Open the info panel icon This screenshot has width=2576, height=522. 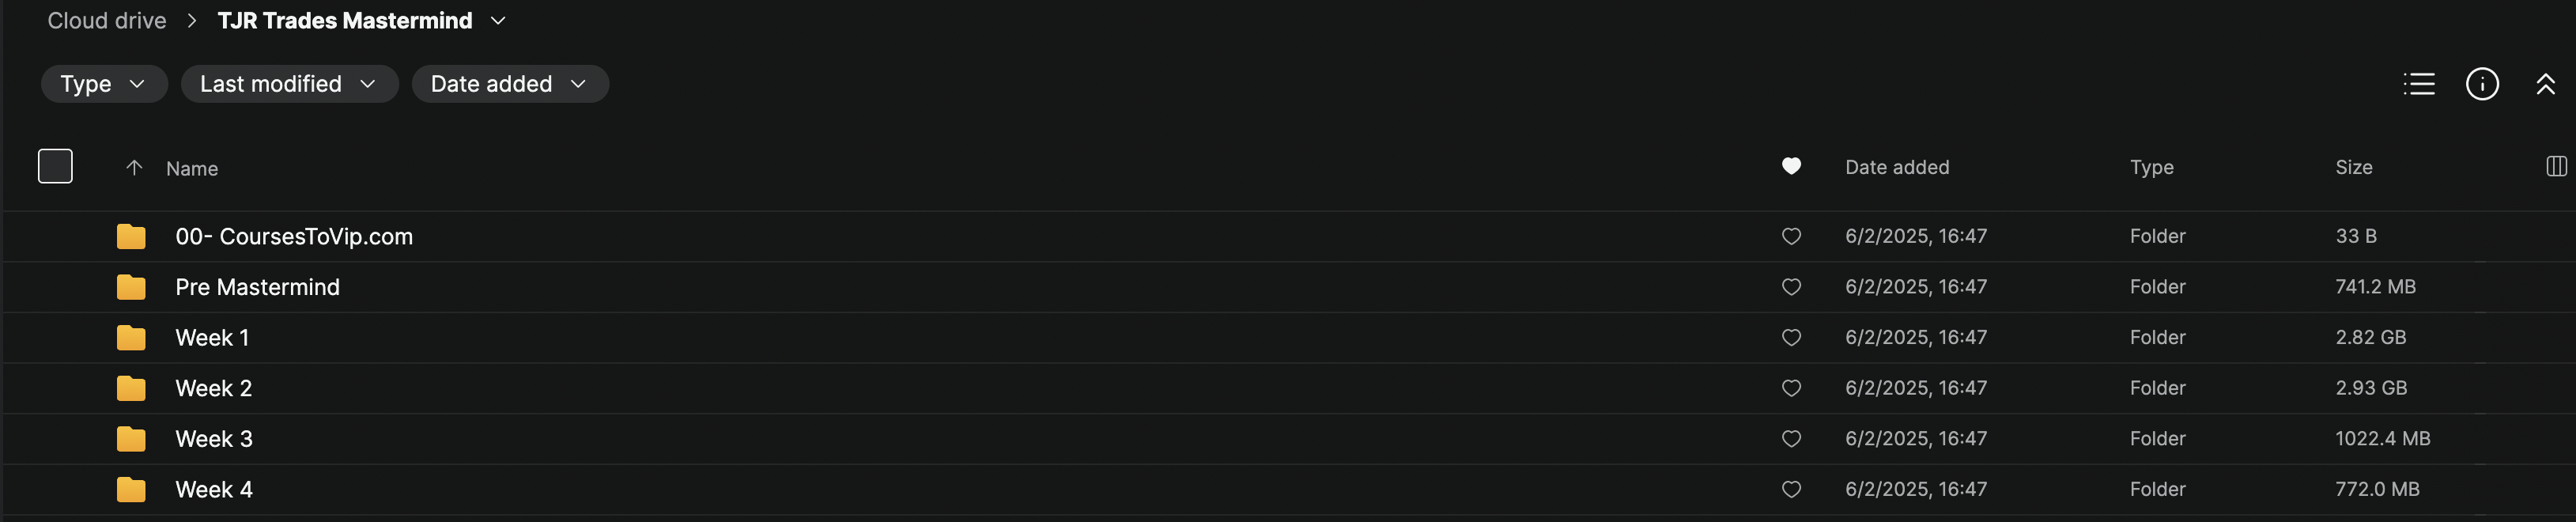[x=2481, y=84]
